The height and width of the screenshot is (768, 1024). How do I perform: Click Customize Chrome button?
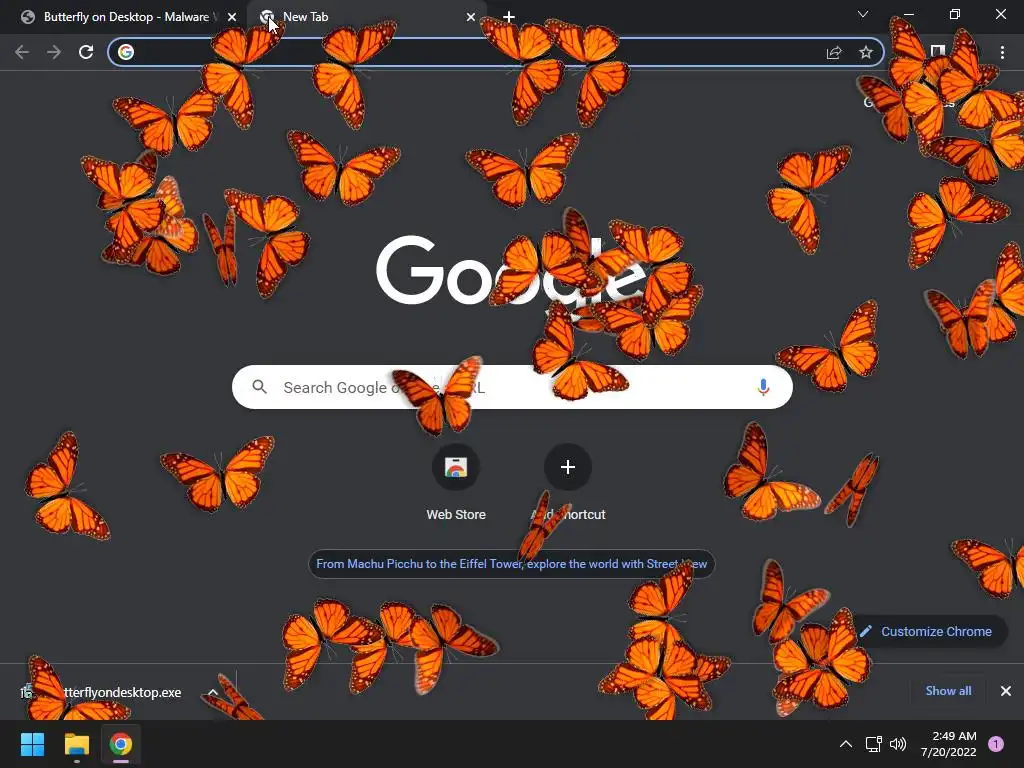[927, 632]
